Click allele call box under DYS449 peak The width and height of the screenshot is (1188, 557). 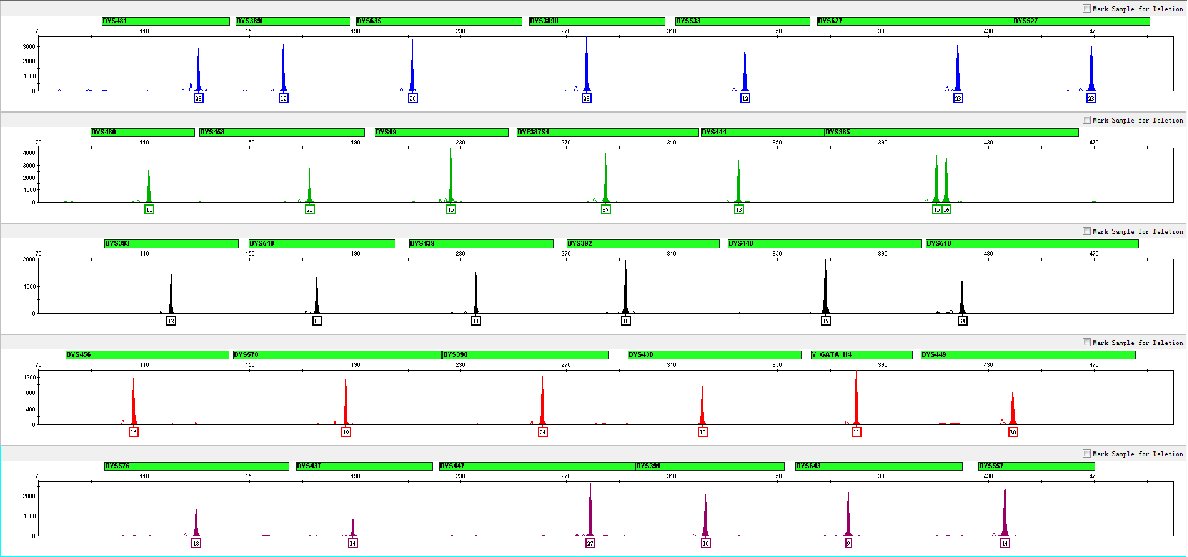pyautogui.click(x=1013, y=432)
